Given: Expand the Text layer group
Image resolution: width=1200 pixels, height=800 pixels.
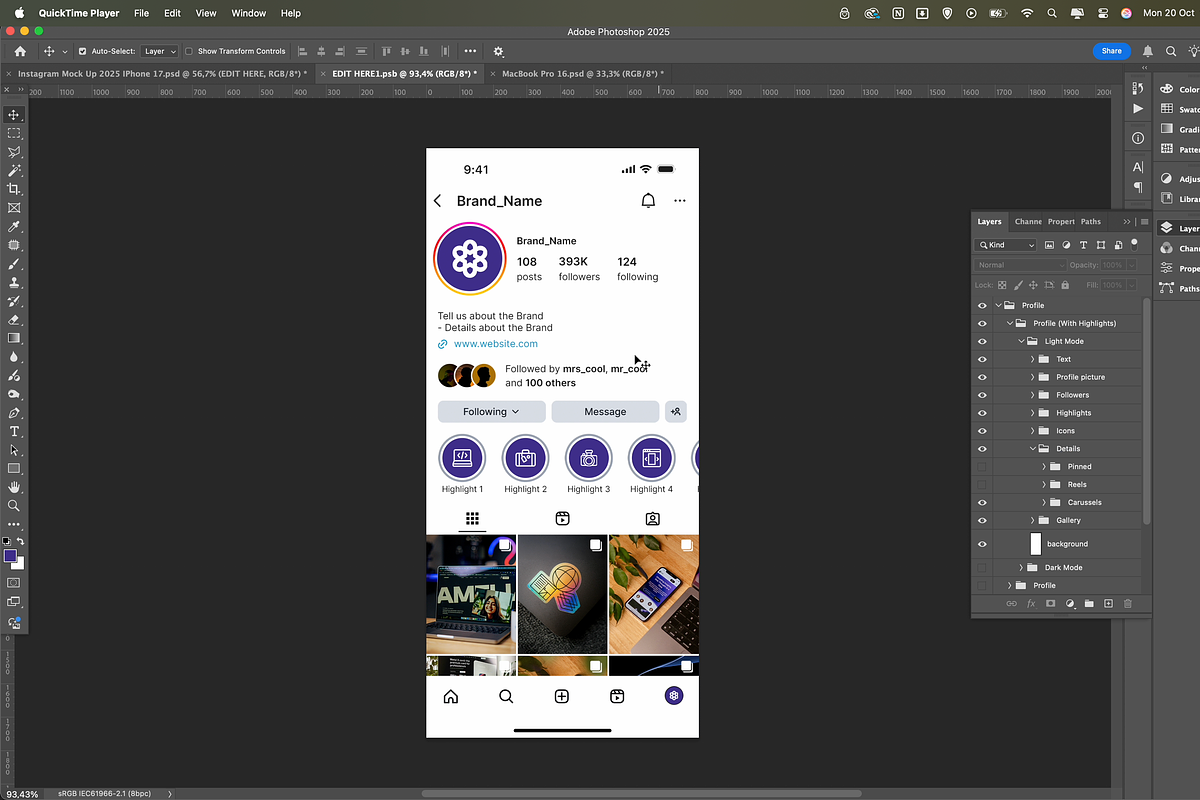Looking at the screenshot, I should pos(1033,359).
